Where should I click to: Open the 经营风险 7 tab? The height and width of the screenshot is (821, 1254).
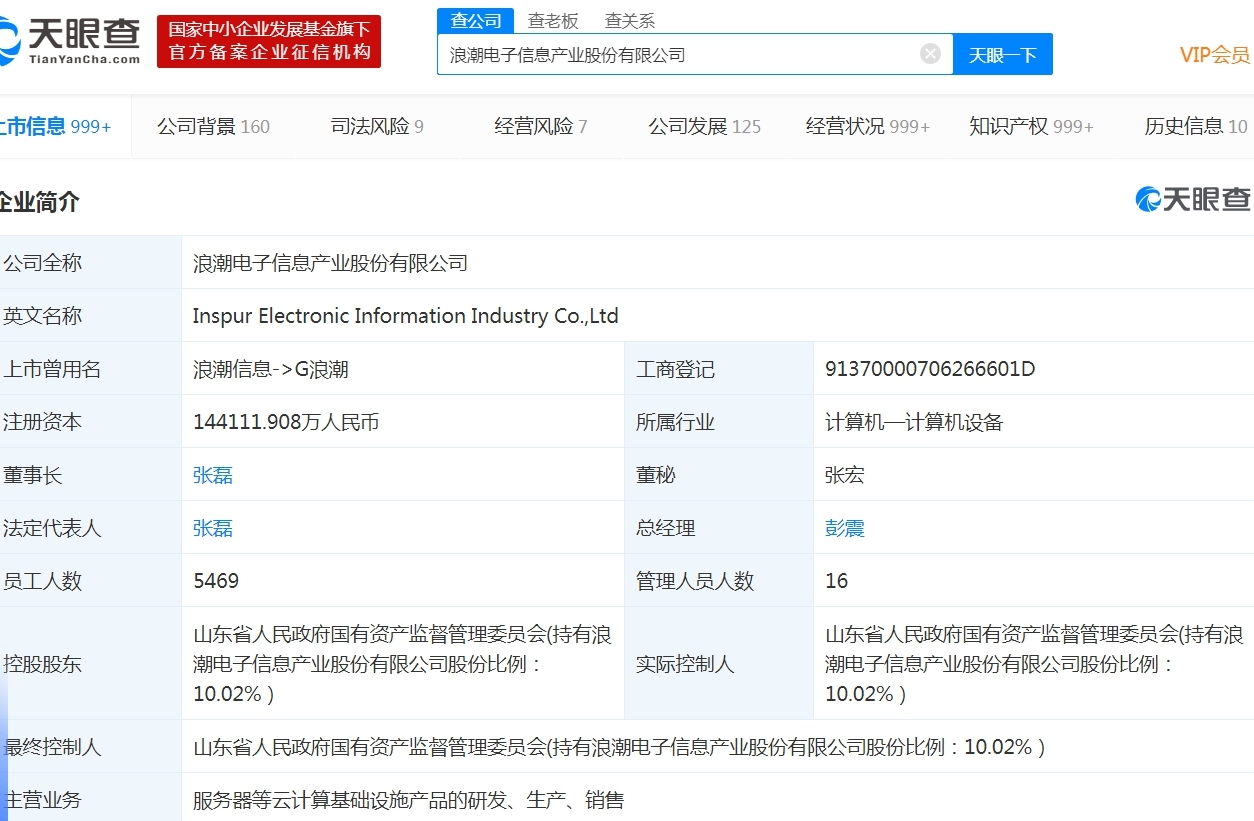click(541, 126)
